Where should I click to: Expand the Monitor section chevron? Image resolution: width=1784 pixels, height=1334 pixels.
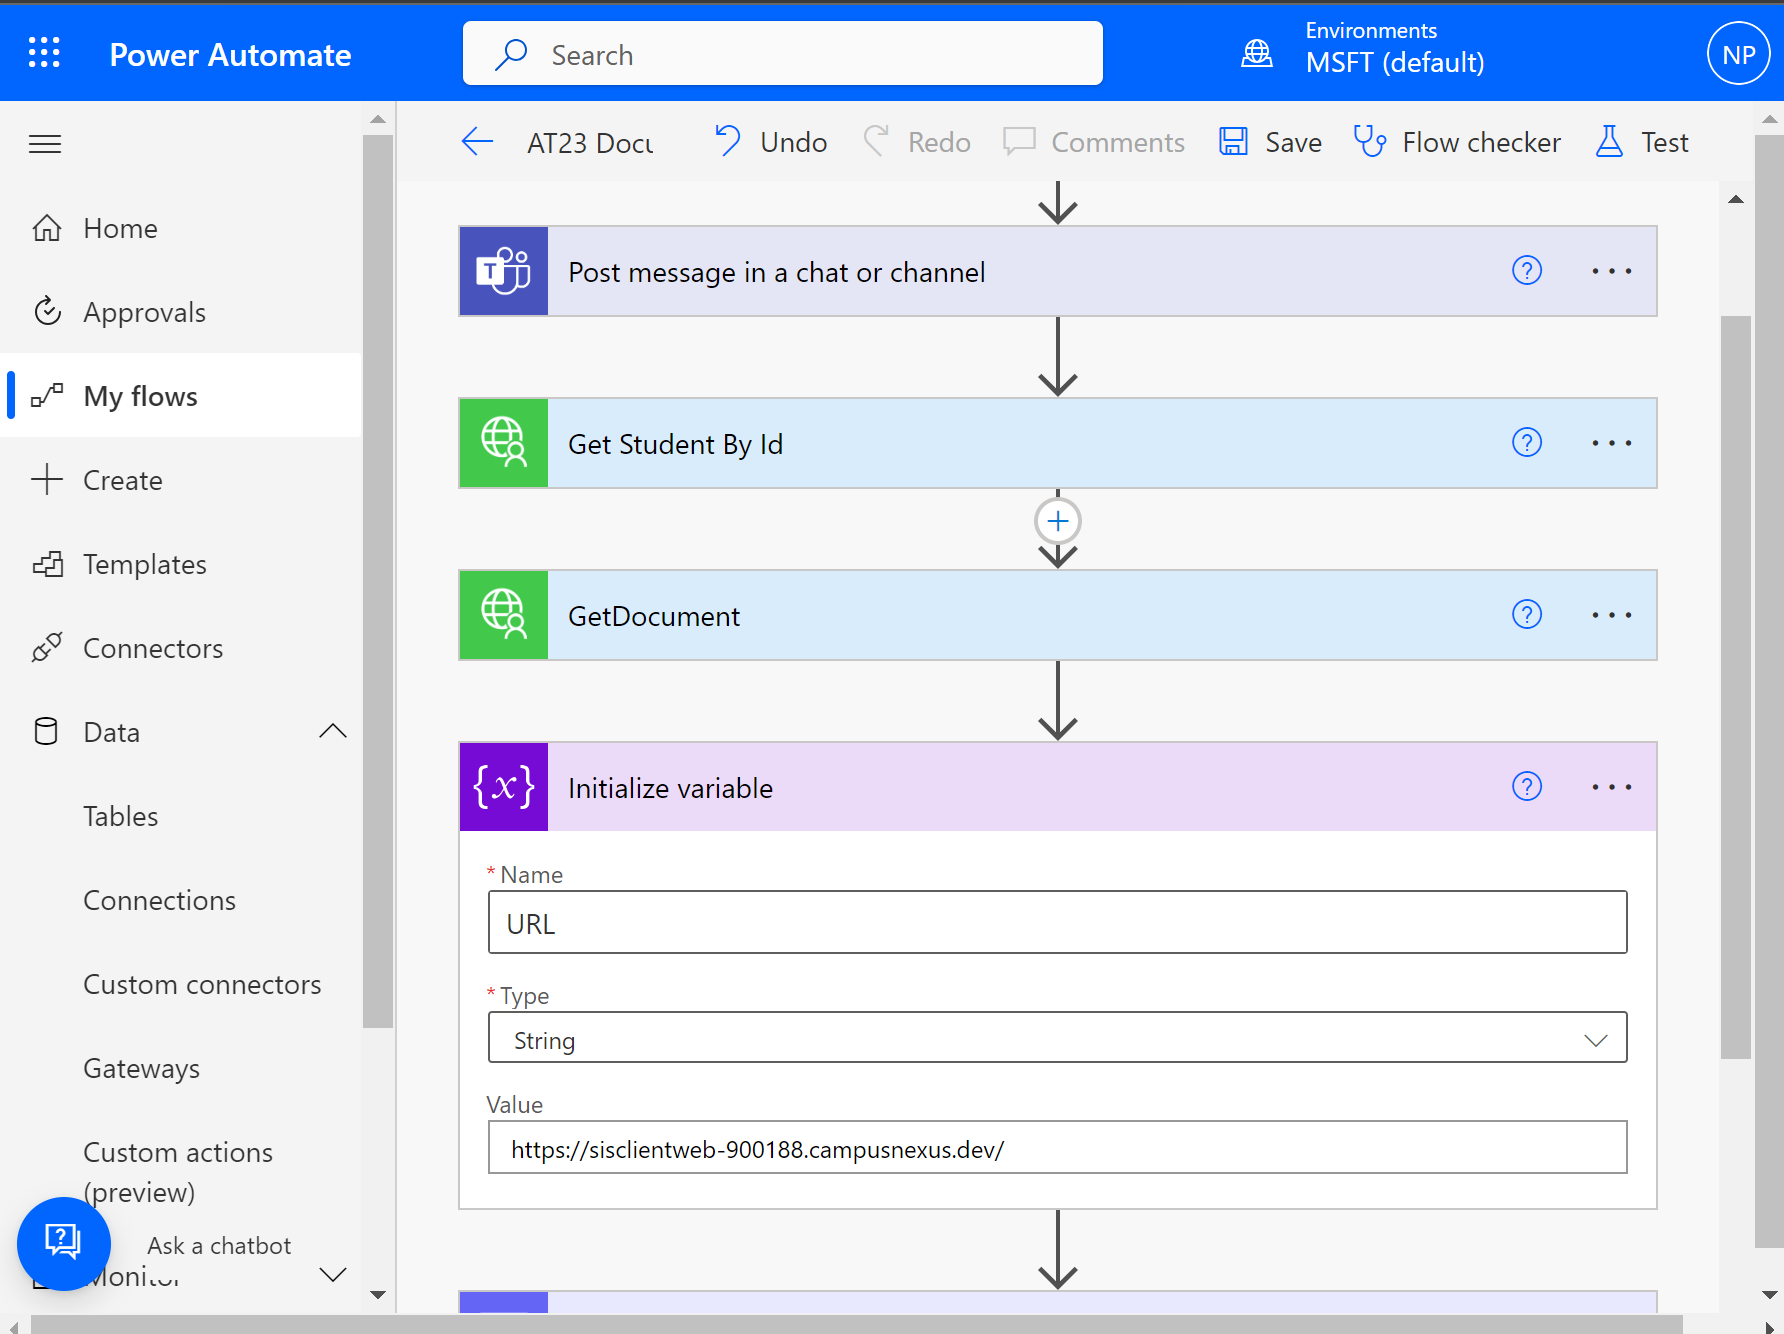point(333,1274)
